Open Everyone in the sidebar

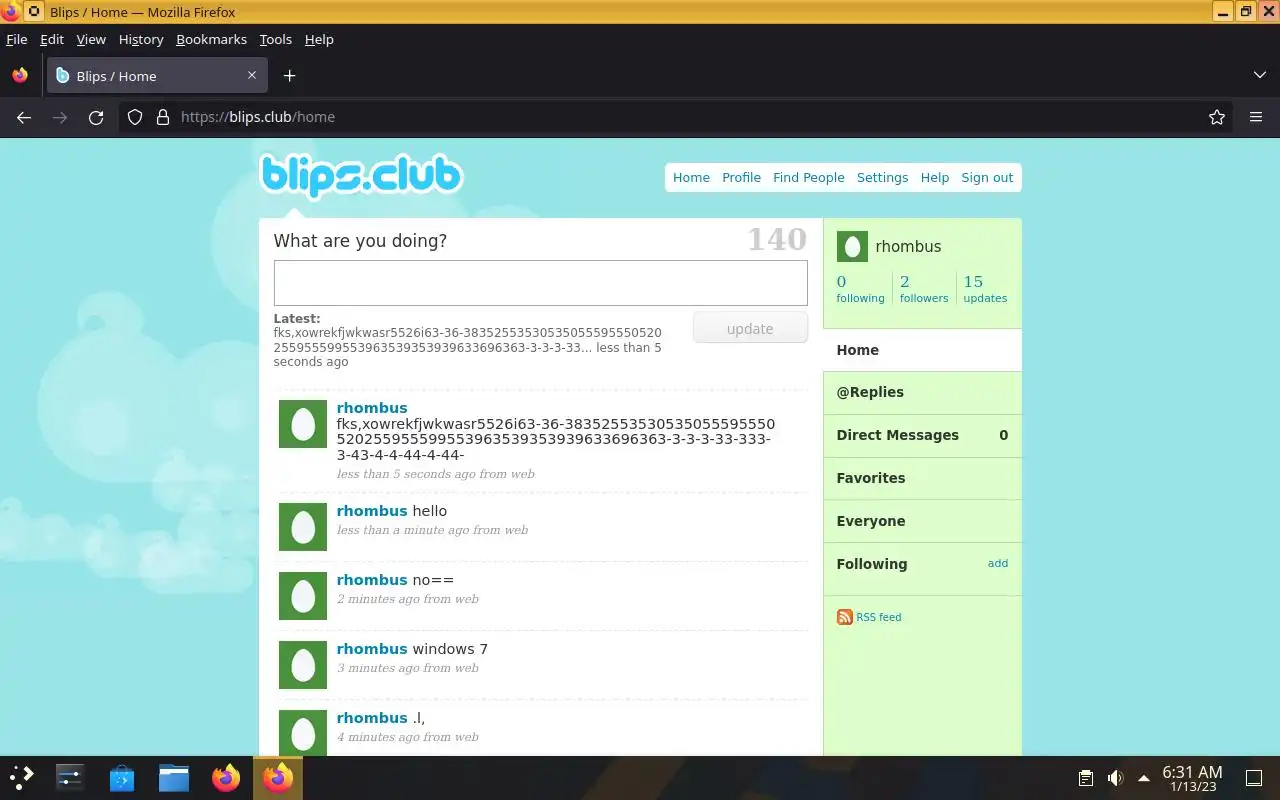(922, 521)
